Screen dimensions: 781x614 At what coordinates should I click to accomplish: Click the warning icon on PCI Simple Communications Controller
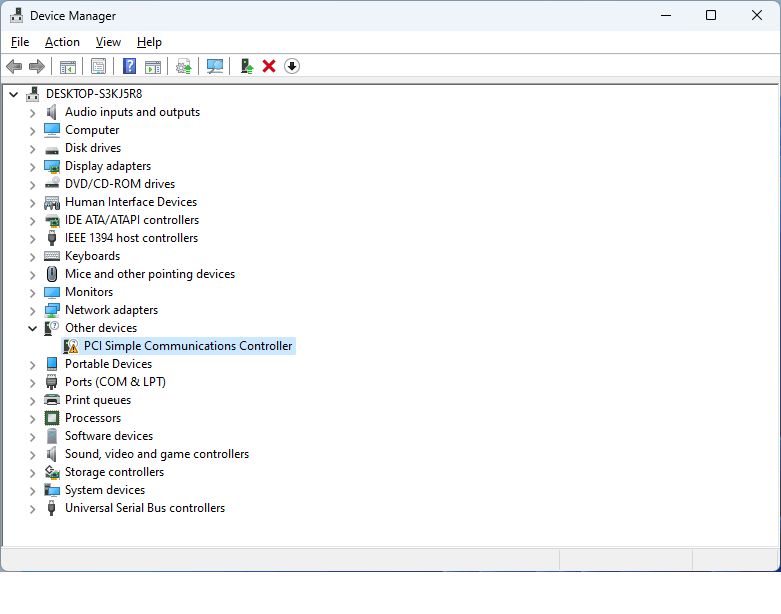[x=71, y=346]
